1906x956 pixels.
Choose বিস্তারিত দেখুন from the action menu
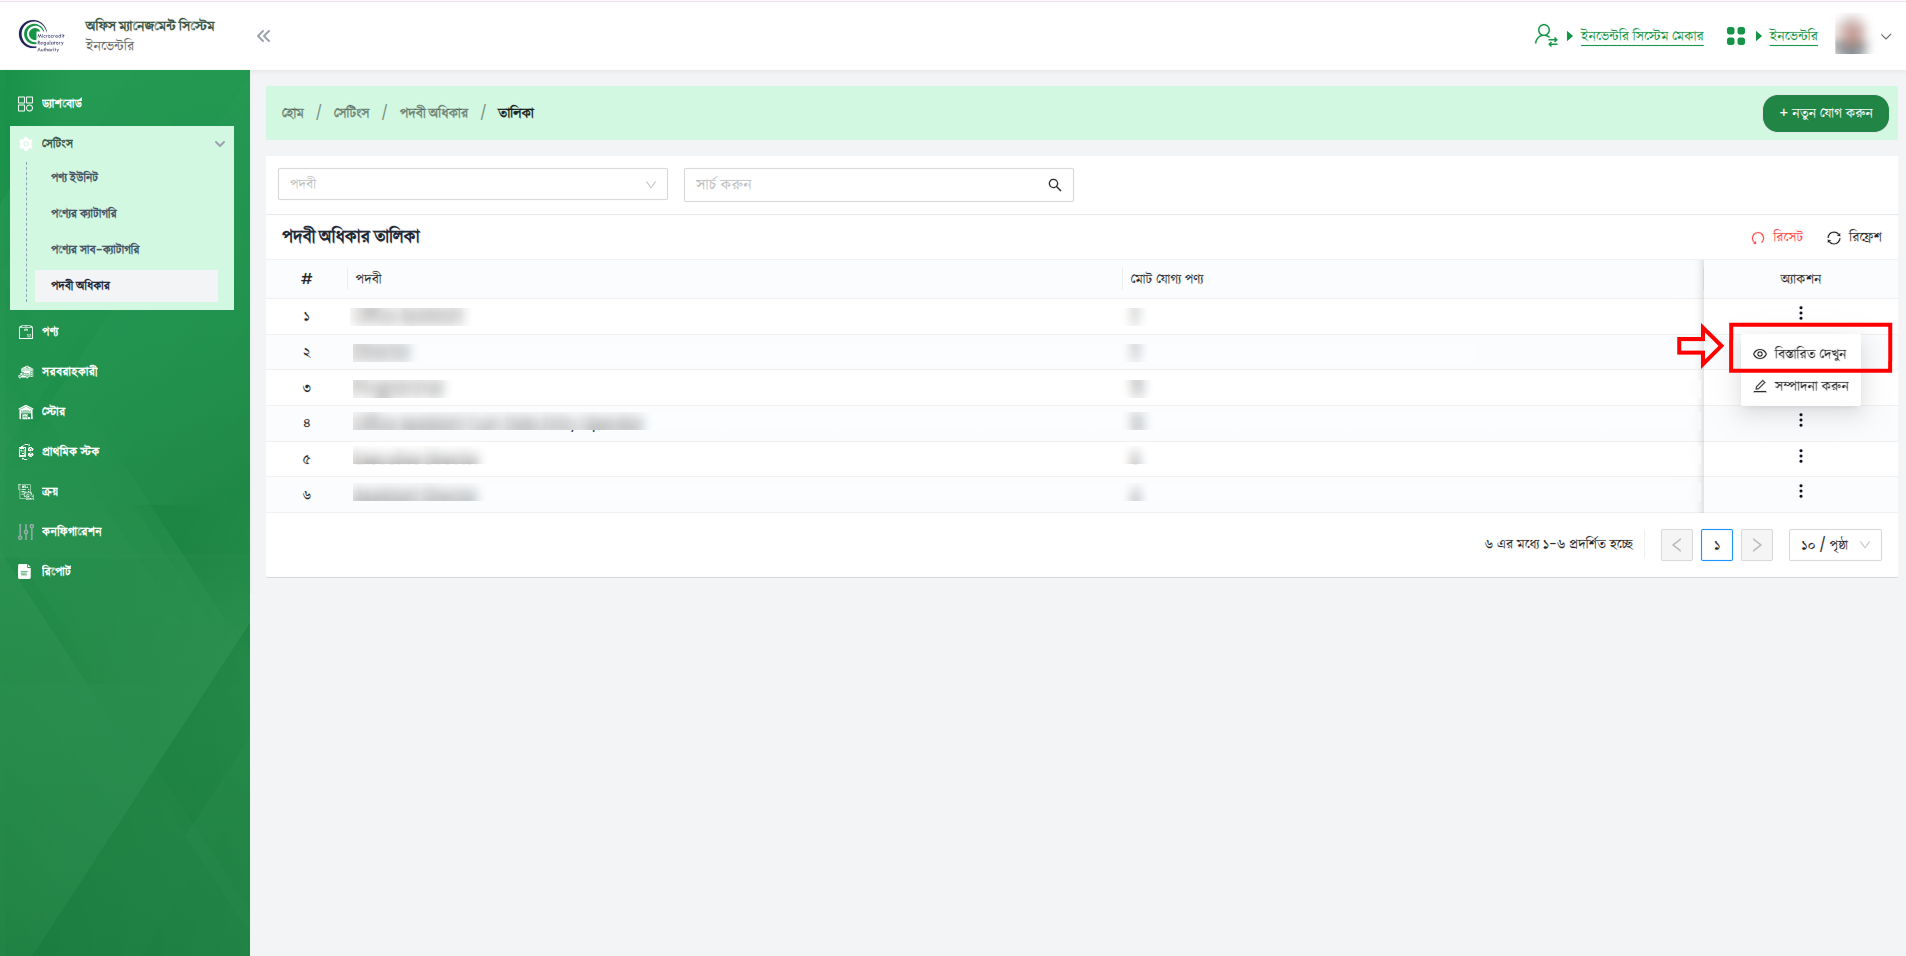1800,354
